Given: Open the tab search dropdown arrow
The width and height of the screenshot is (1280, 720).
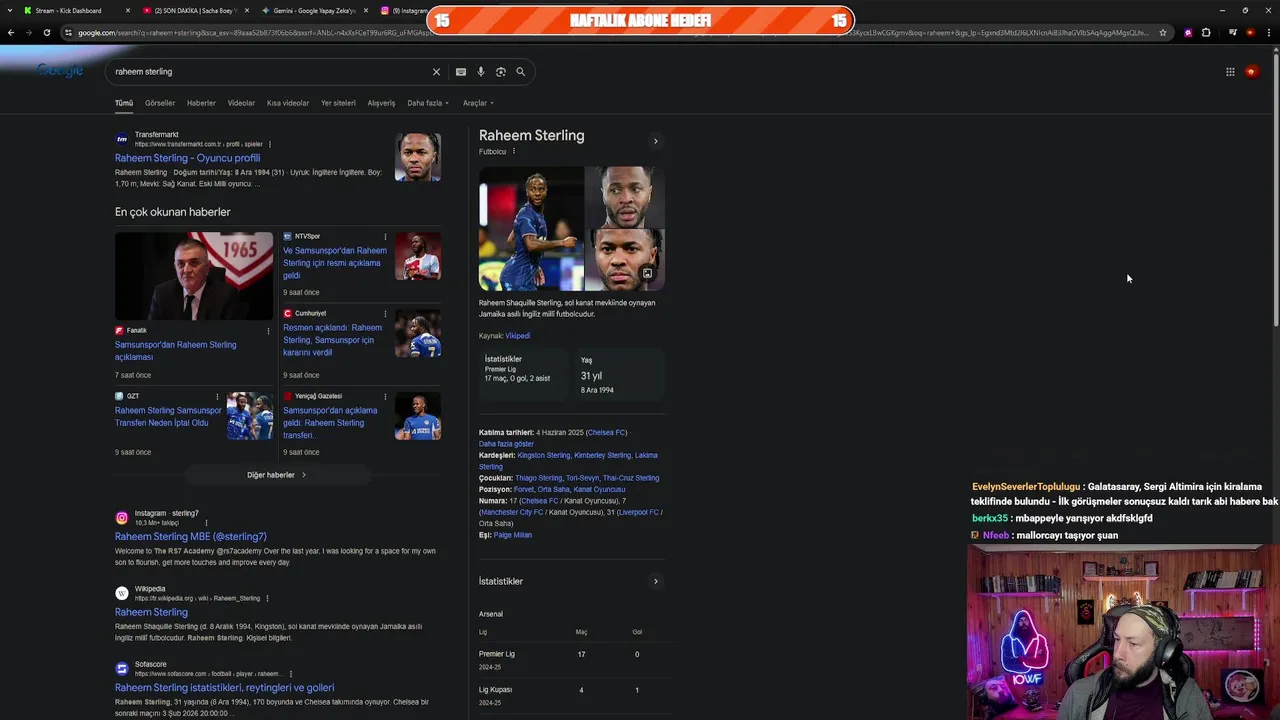Looking at the screenshot, I should (x=11, y=11).
